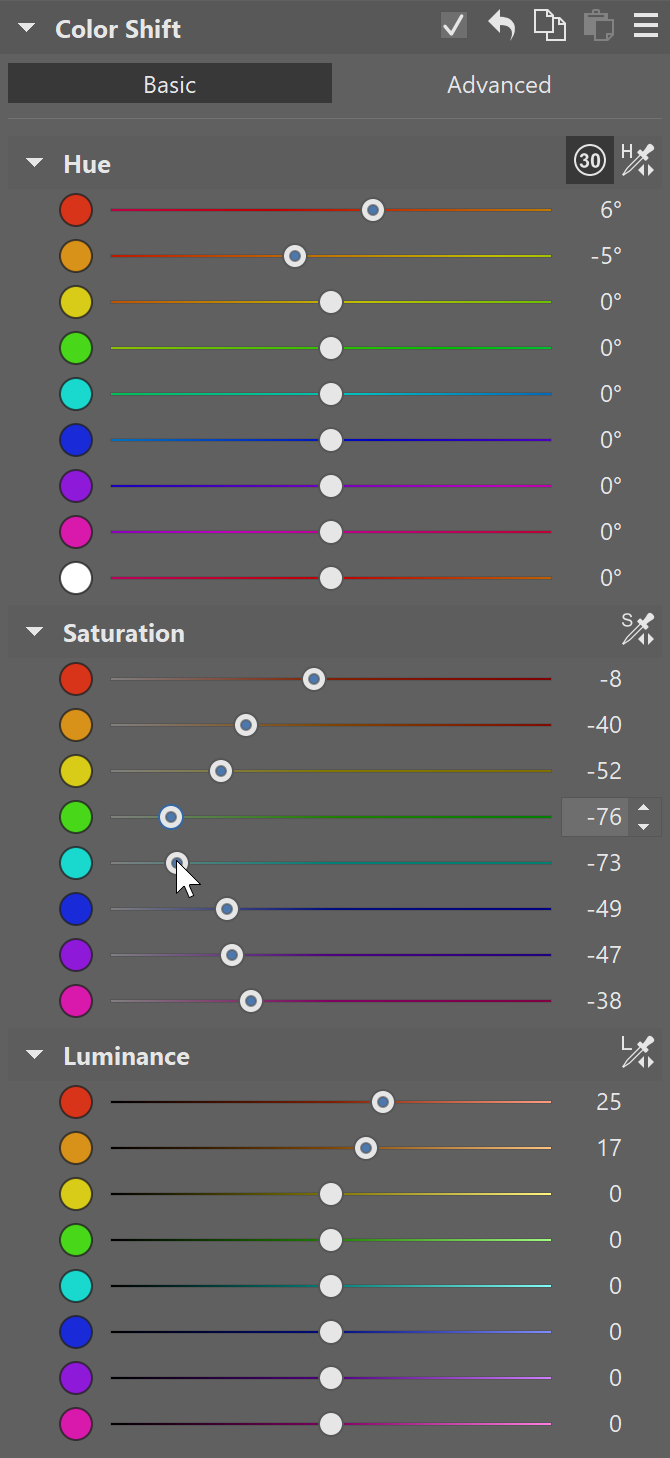670x1458 pixels.
Task: Switch to the Basic tab
Action: (x=170, y=85)
